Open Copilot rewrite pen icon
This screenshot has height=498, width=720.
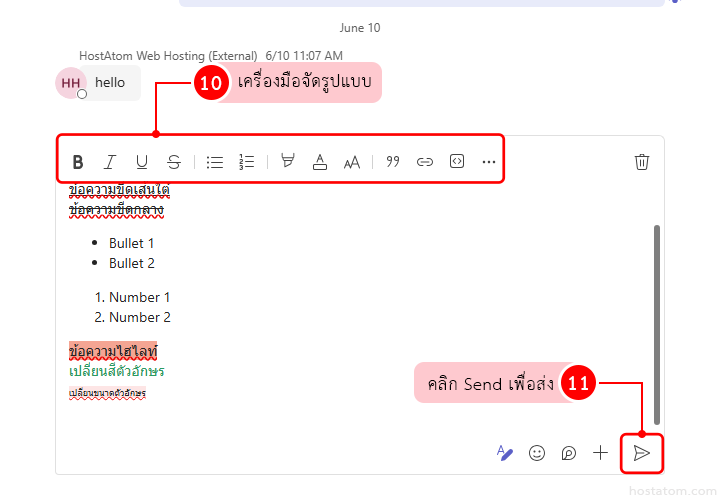point(505,453)
